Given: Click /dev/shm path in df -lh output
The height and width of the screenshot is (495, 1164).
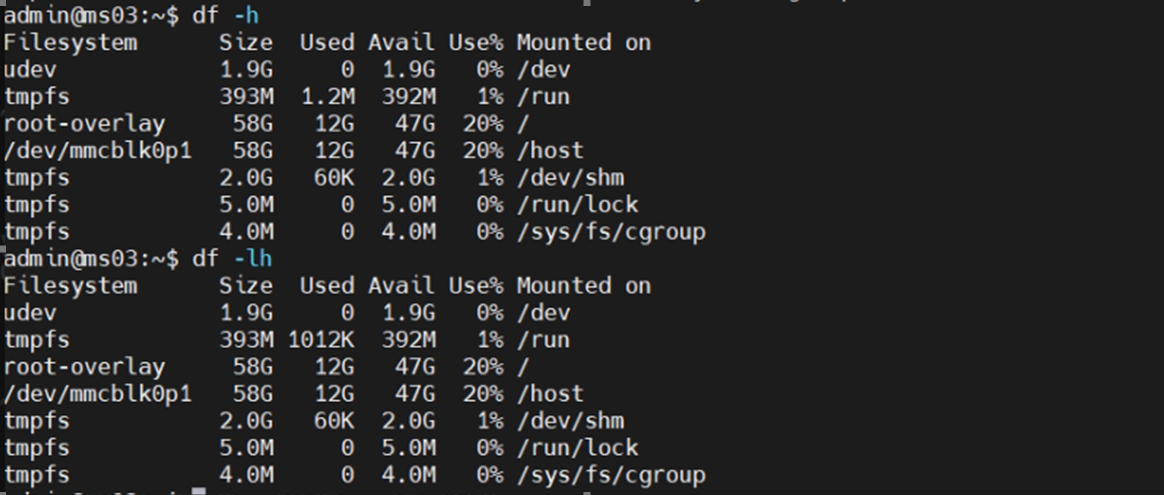Looking at the screenshot, I should pos(570,420).
